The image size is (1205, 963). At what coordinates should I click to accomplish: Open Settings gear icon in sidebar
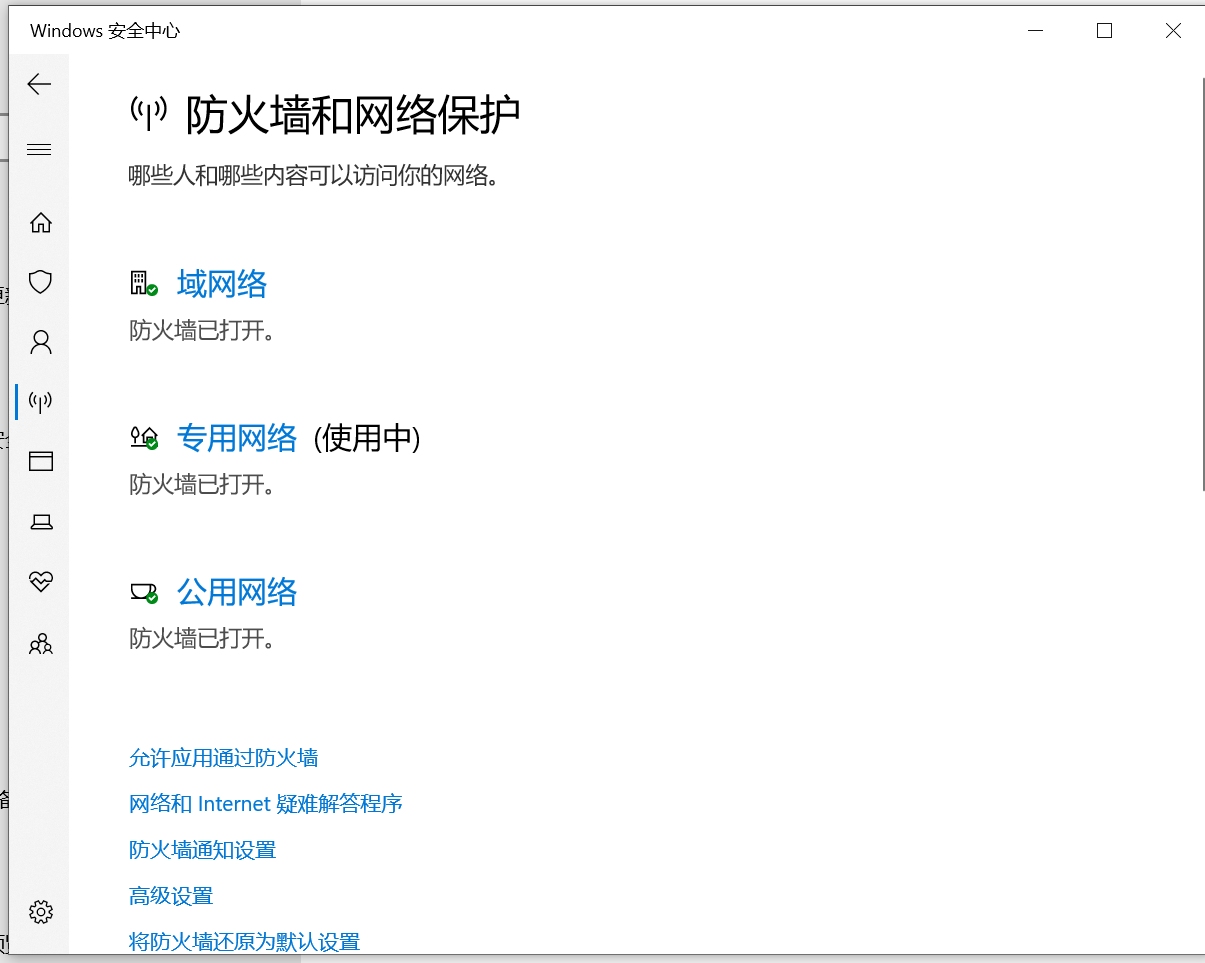tap(40, 911)
